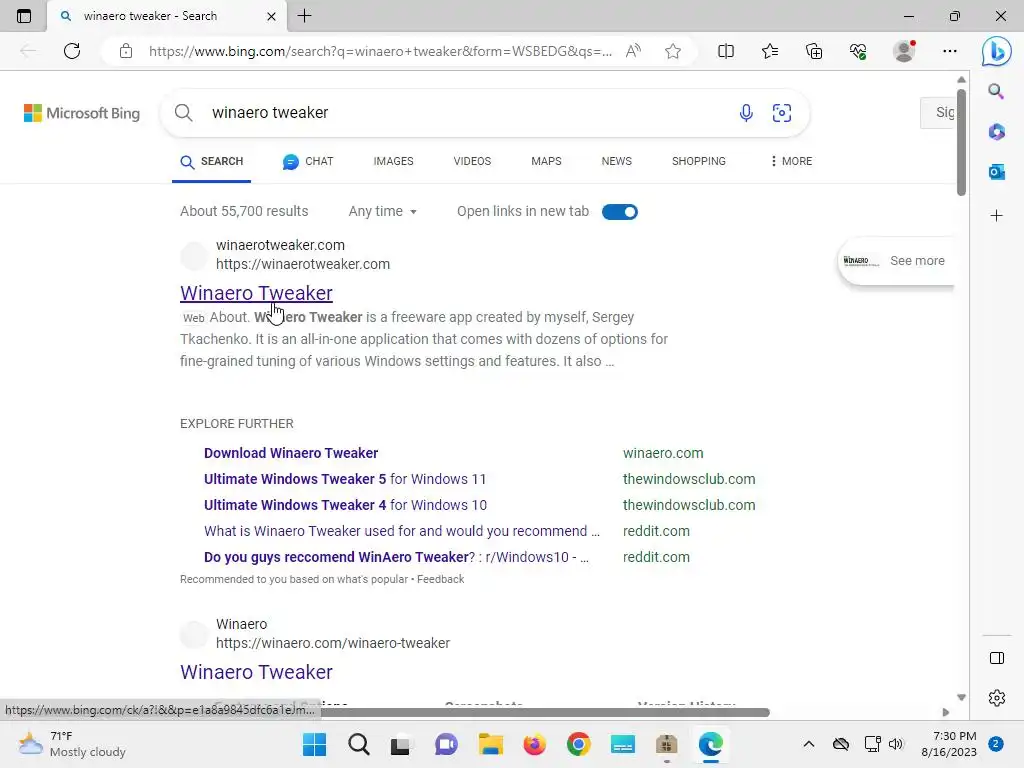
Task: Open Ultimate Windows Tweaker 5 link
Action: pos(345,479)
